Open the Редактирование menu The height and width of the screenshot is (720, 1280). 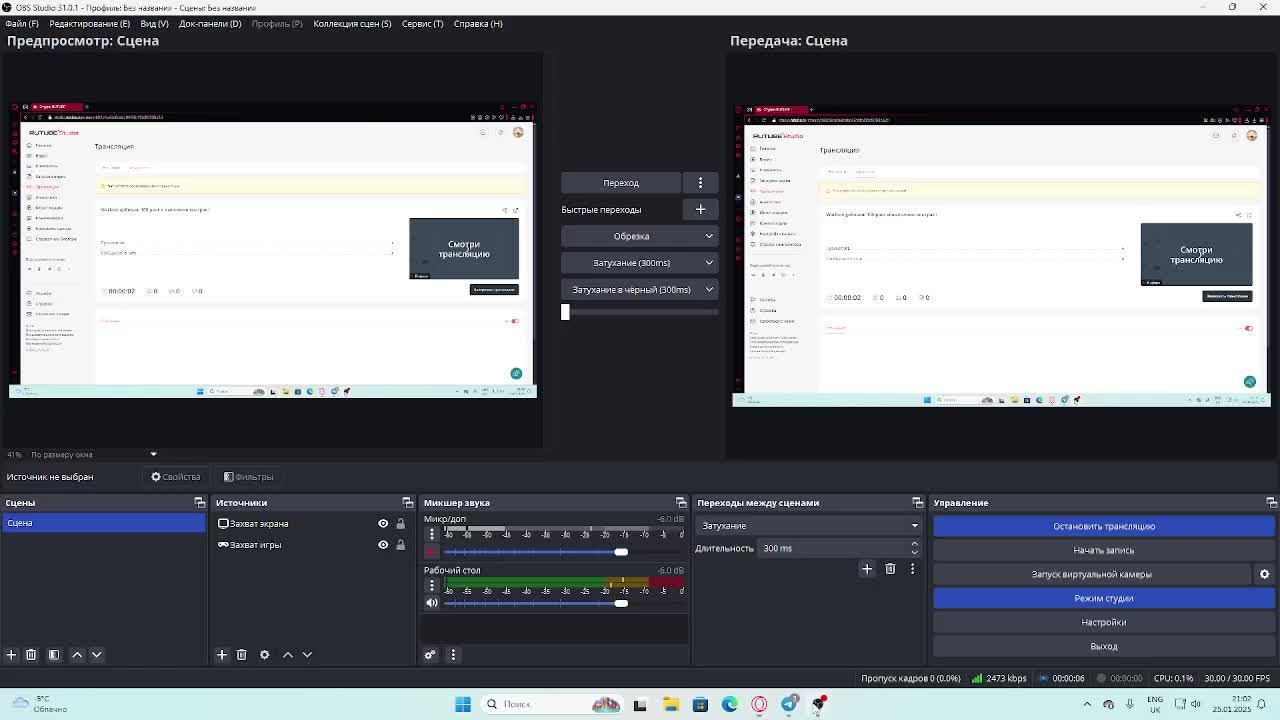89,24
